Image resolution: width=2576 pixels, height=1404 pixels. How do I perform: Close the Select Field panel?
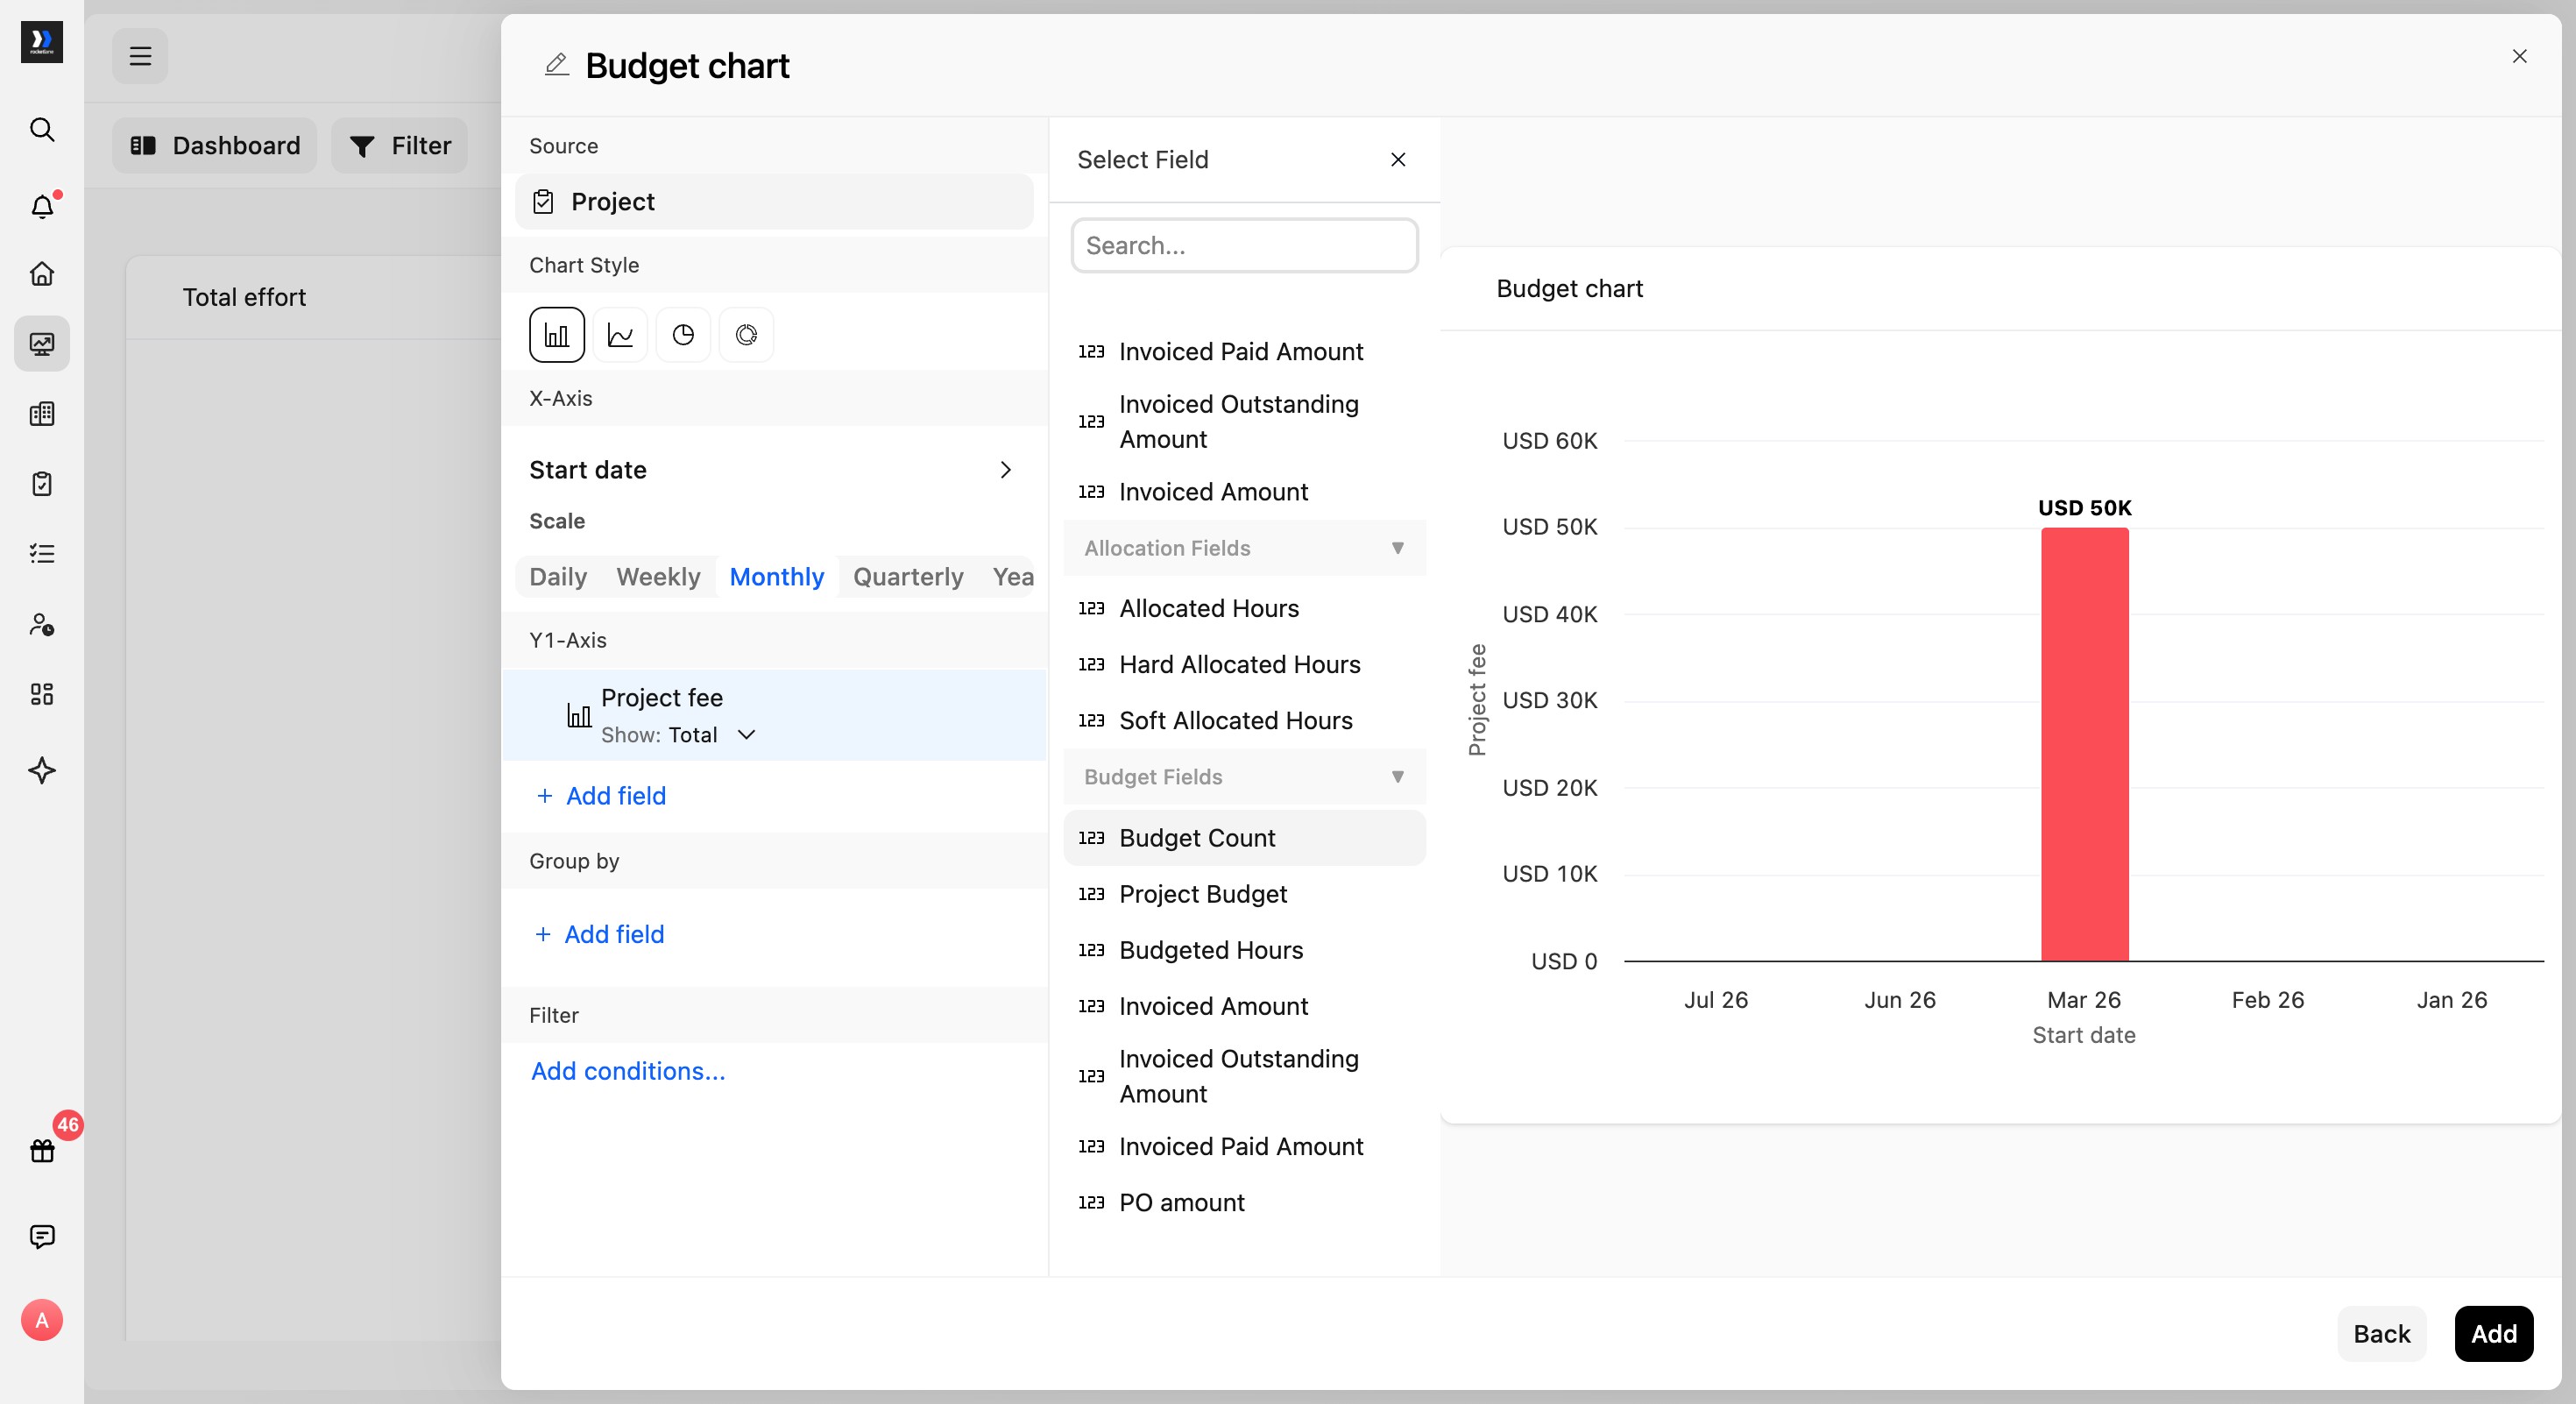1398,160
